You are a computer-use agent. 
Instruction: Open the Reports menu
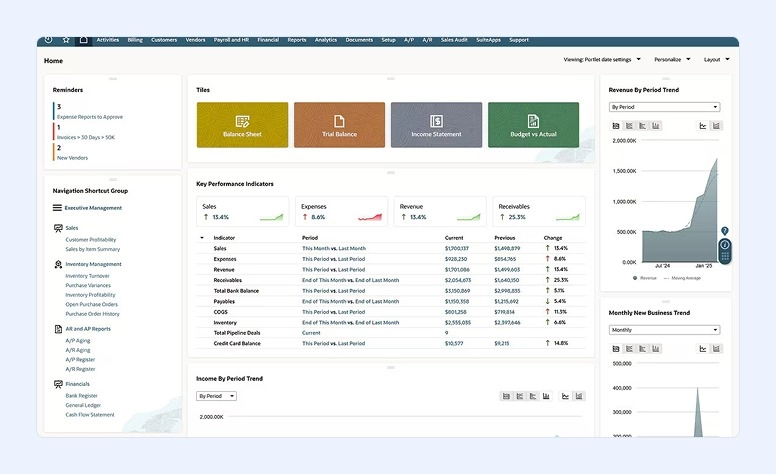(x=297, y=40)
